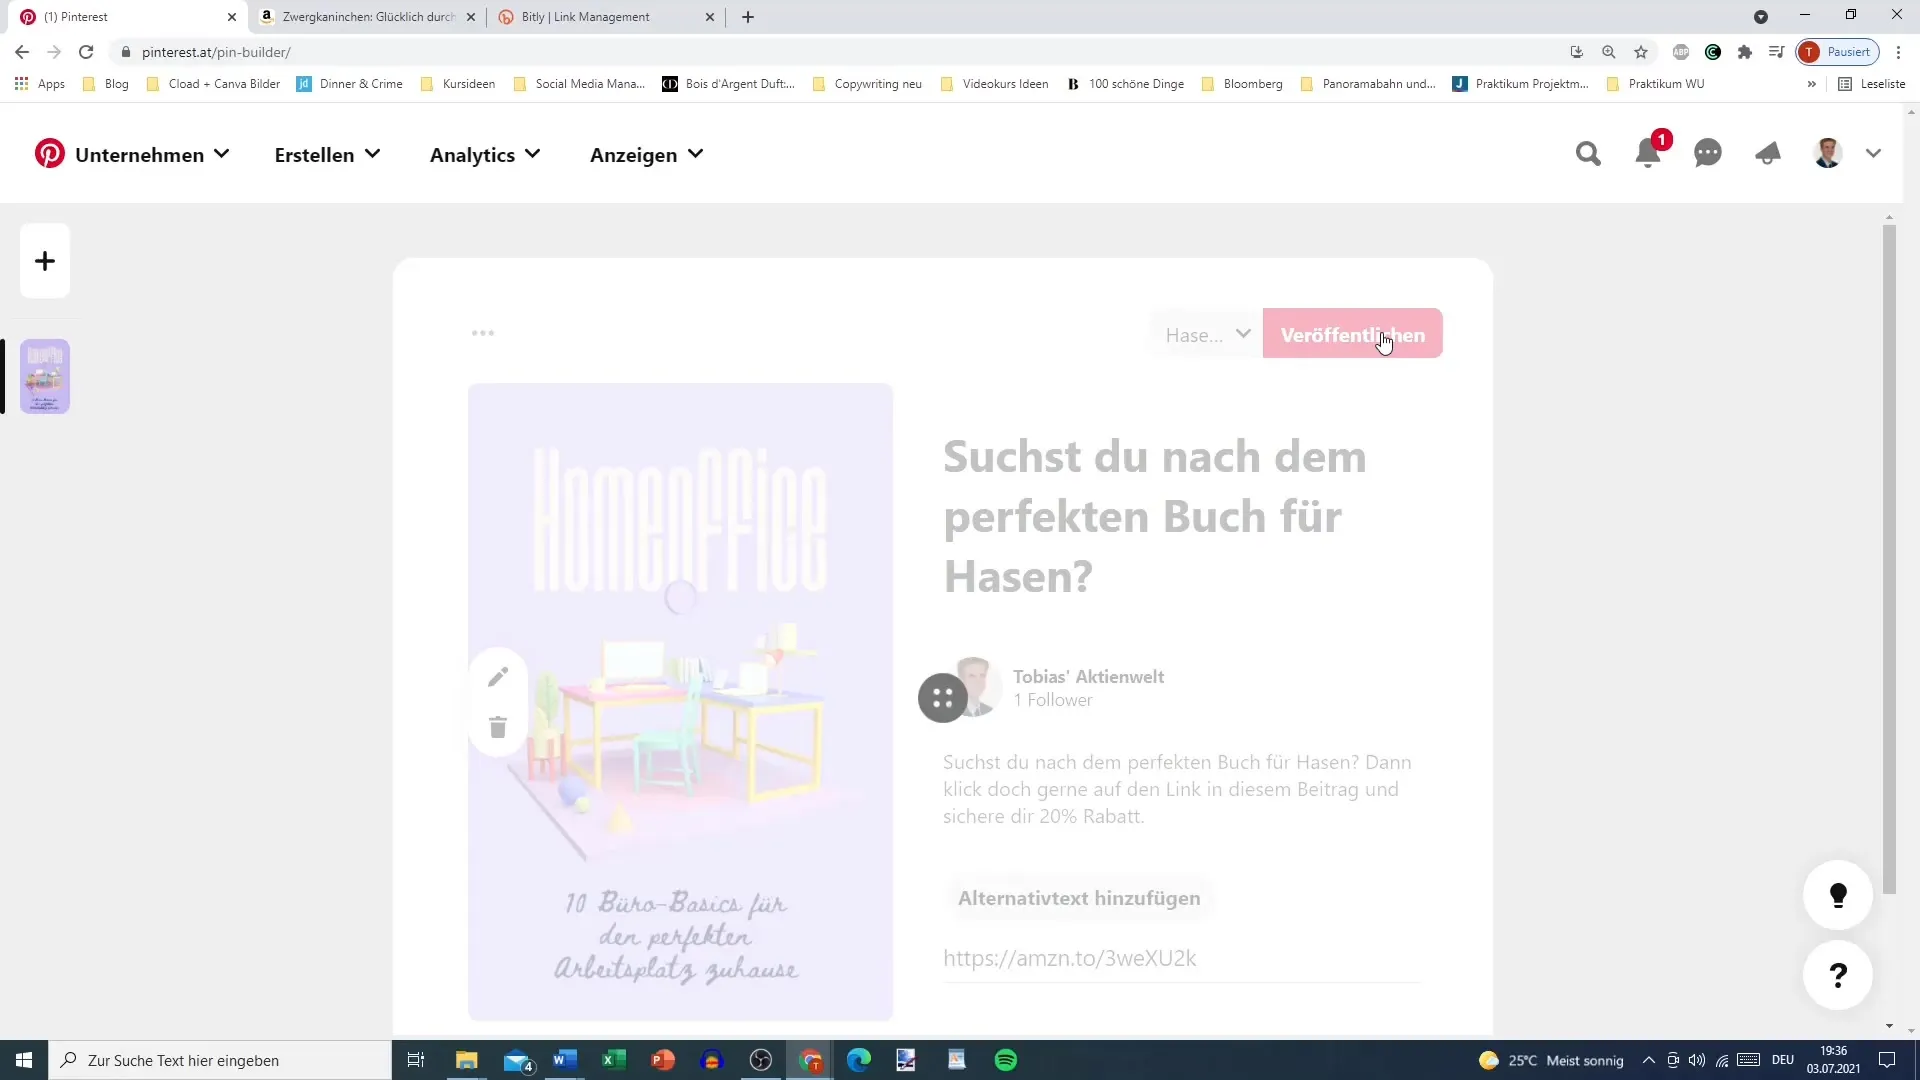Open notifications bell icon

coord(1648,154)
